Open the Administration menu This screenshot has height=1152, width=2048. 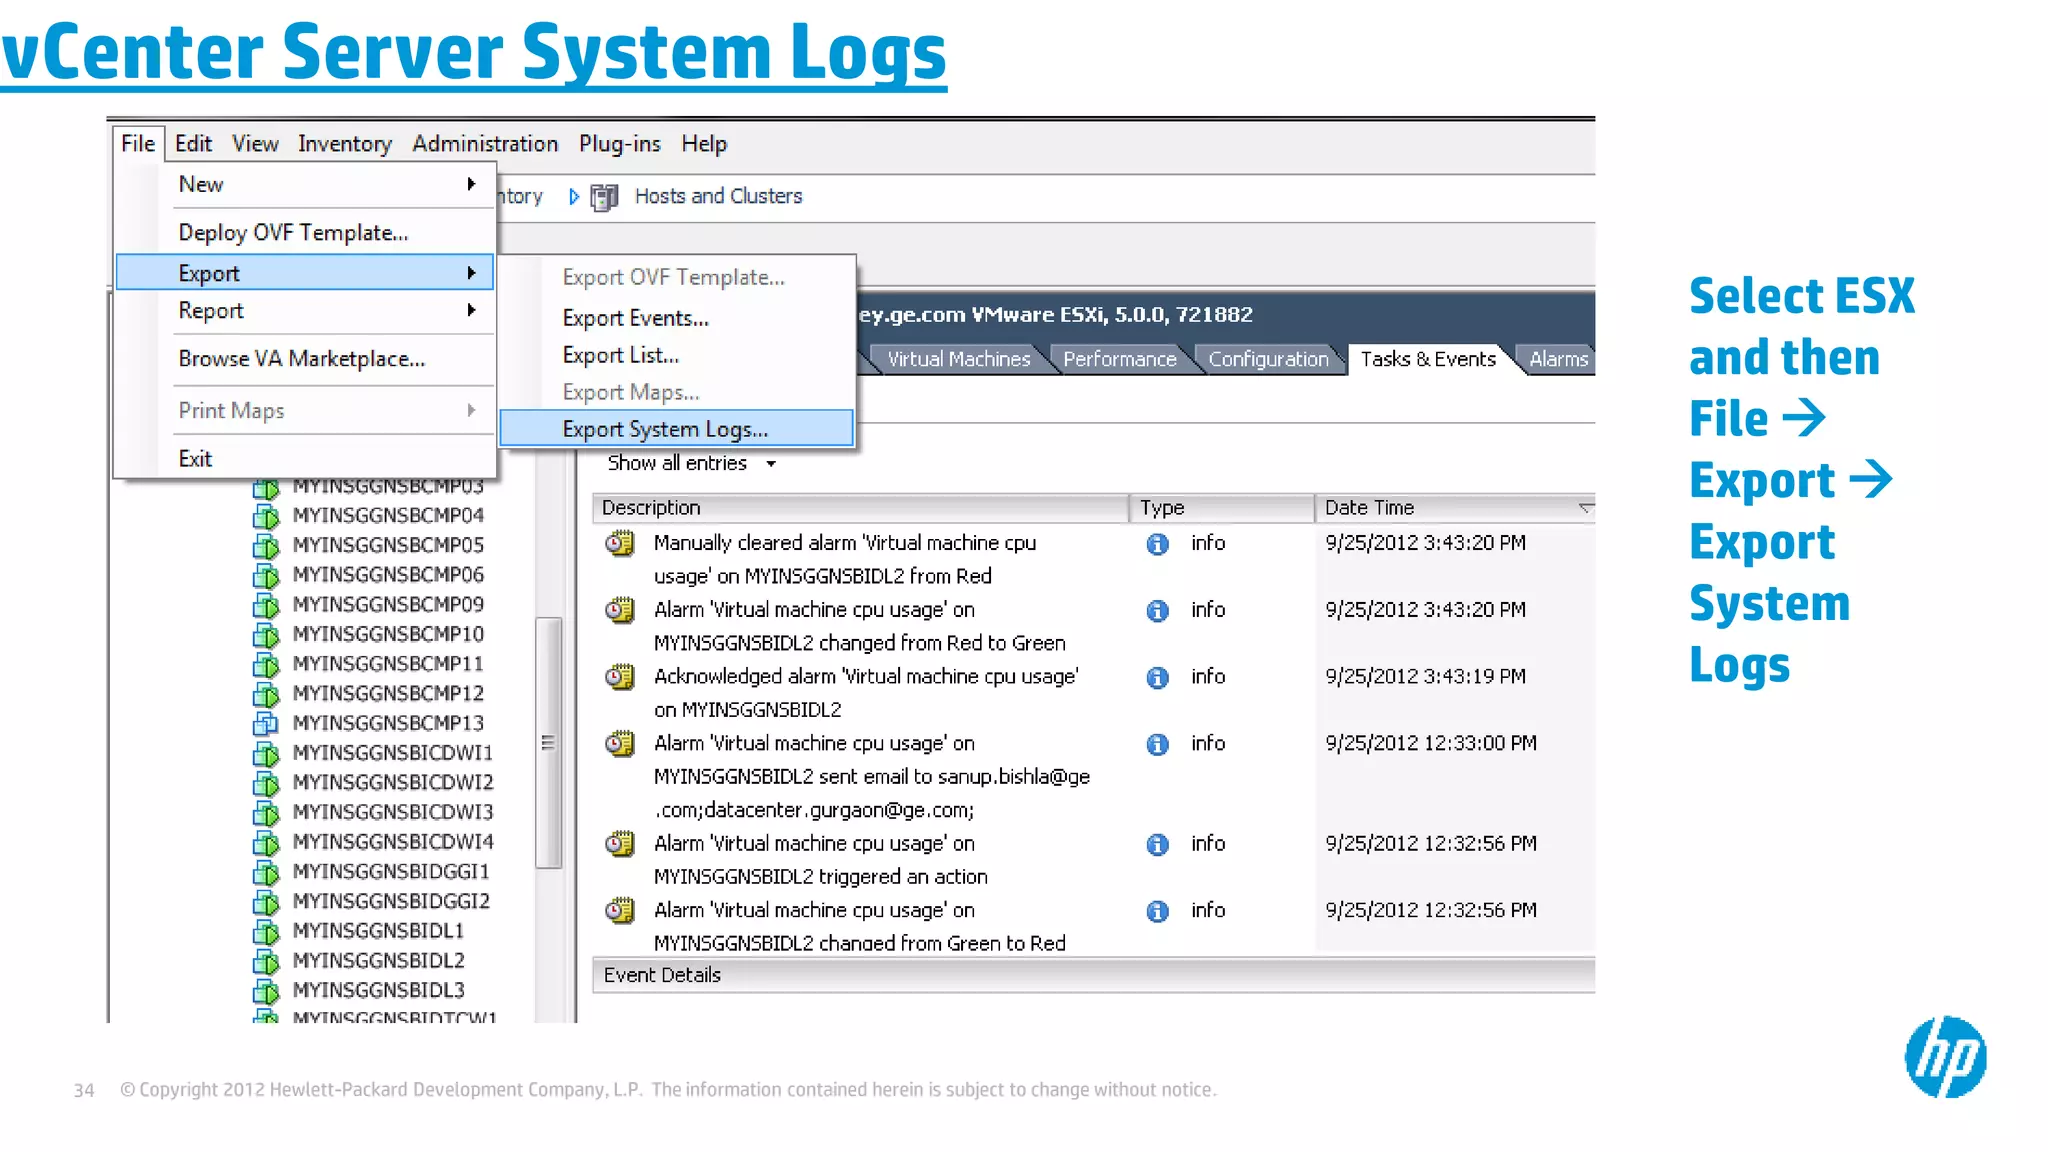pyautogui.click(x=485, y=144)
